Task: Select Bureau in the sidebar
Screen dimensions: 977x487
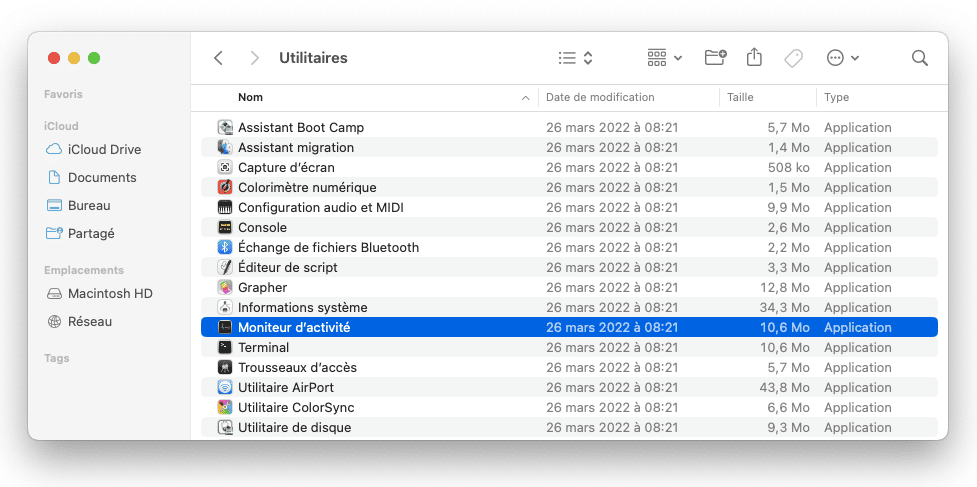Action: [79, 206]
